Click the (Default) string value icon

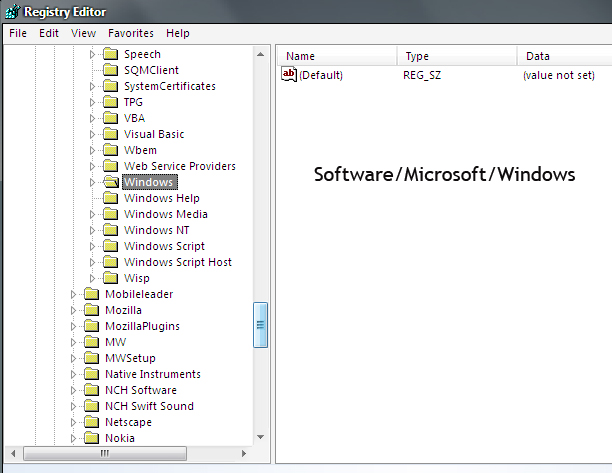point(289,75)
